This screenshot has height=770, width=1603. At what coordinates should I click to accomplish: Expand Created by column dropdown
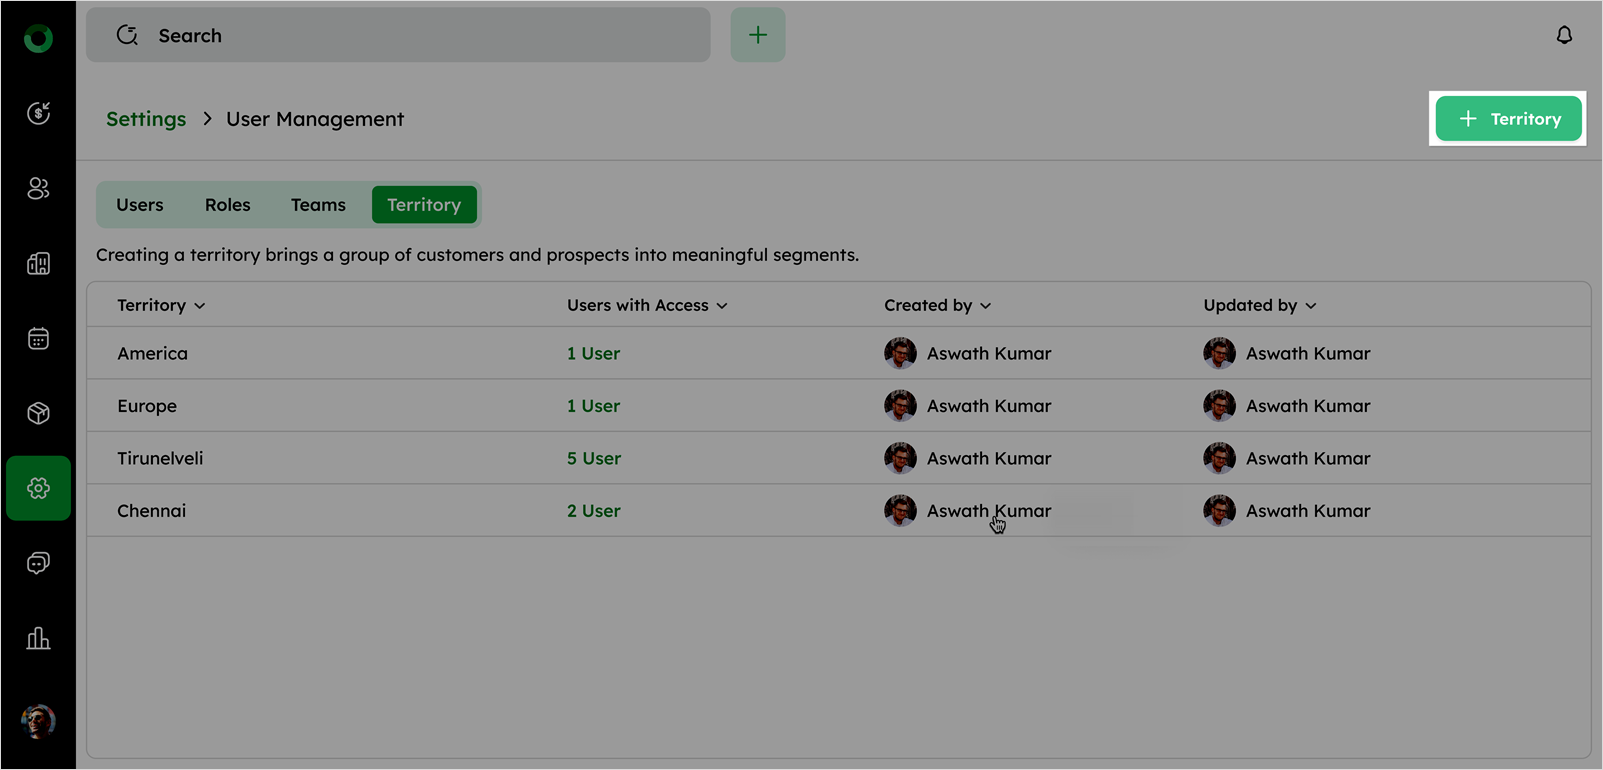[x=985, y=305]
